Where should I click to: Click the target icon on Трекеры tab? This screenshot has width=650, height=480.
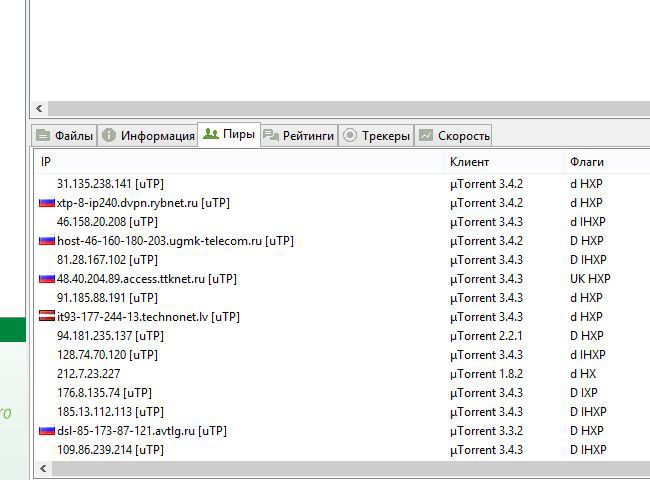pos(350,135)
